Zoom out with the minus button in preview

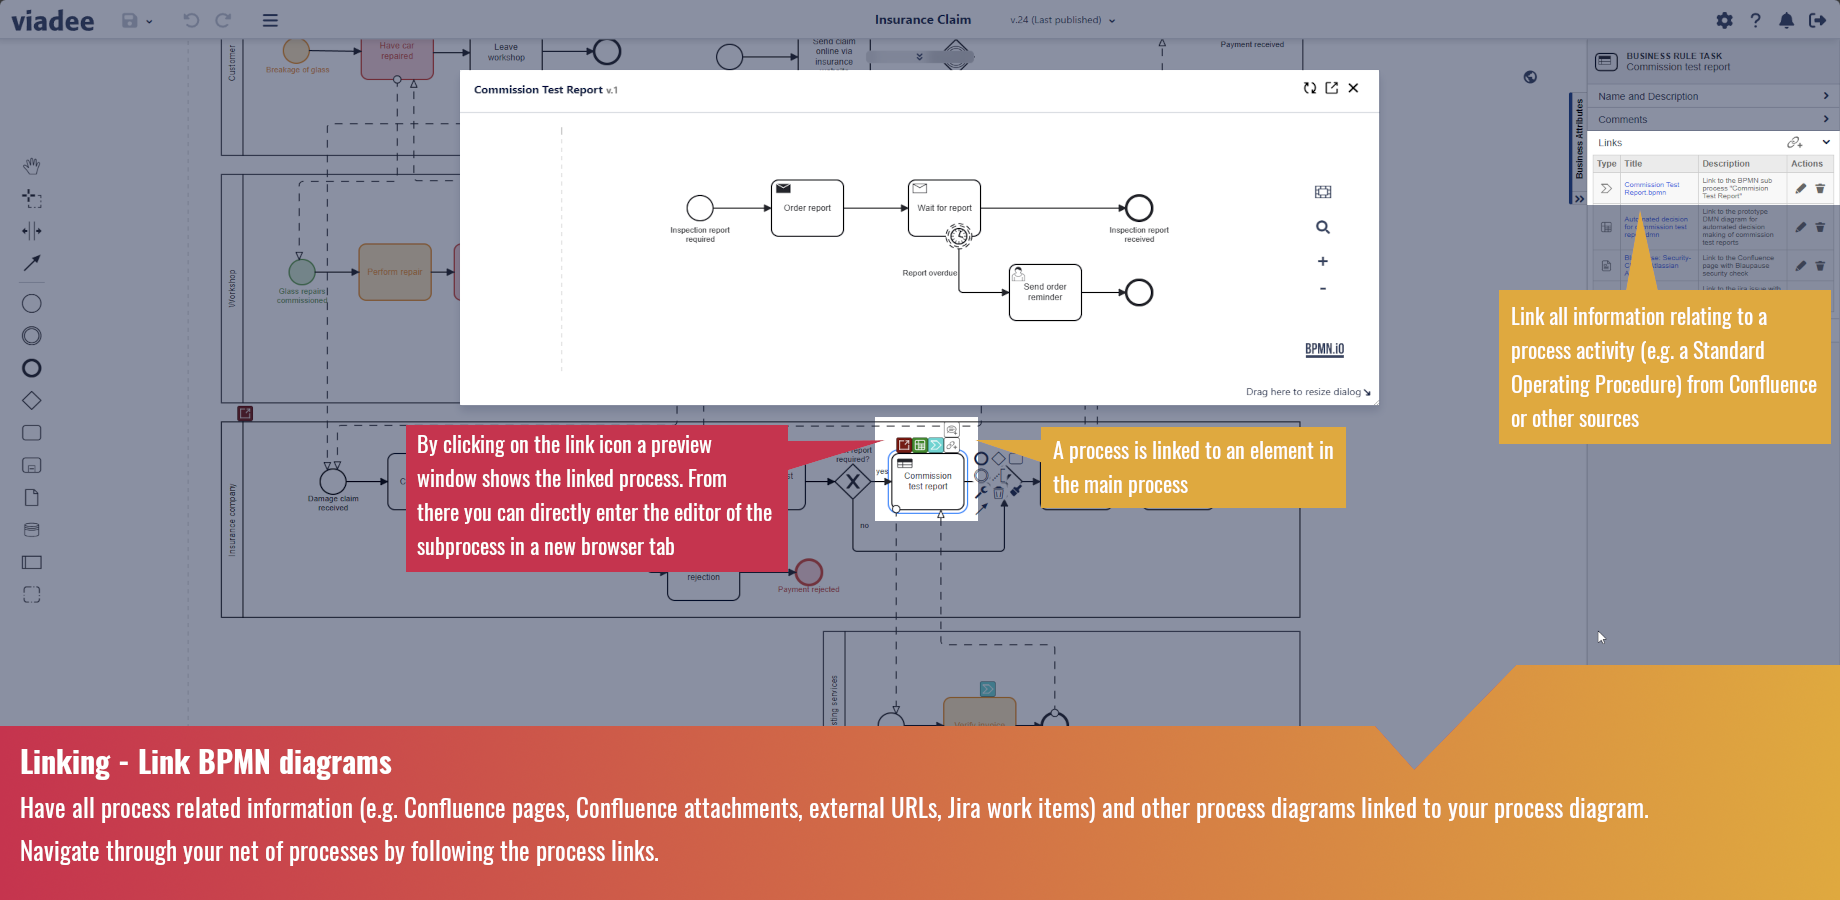coord(1323,288)
